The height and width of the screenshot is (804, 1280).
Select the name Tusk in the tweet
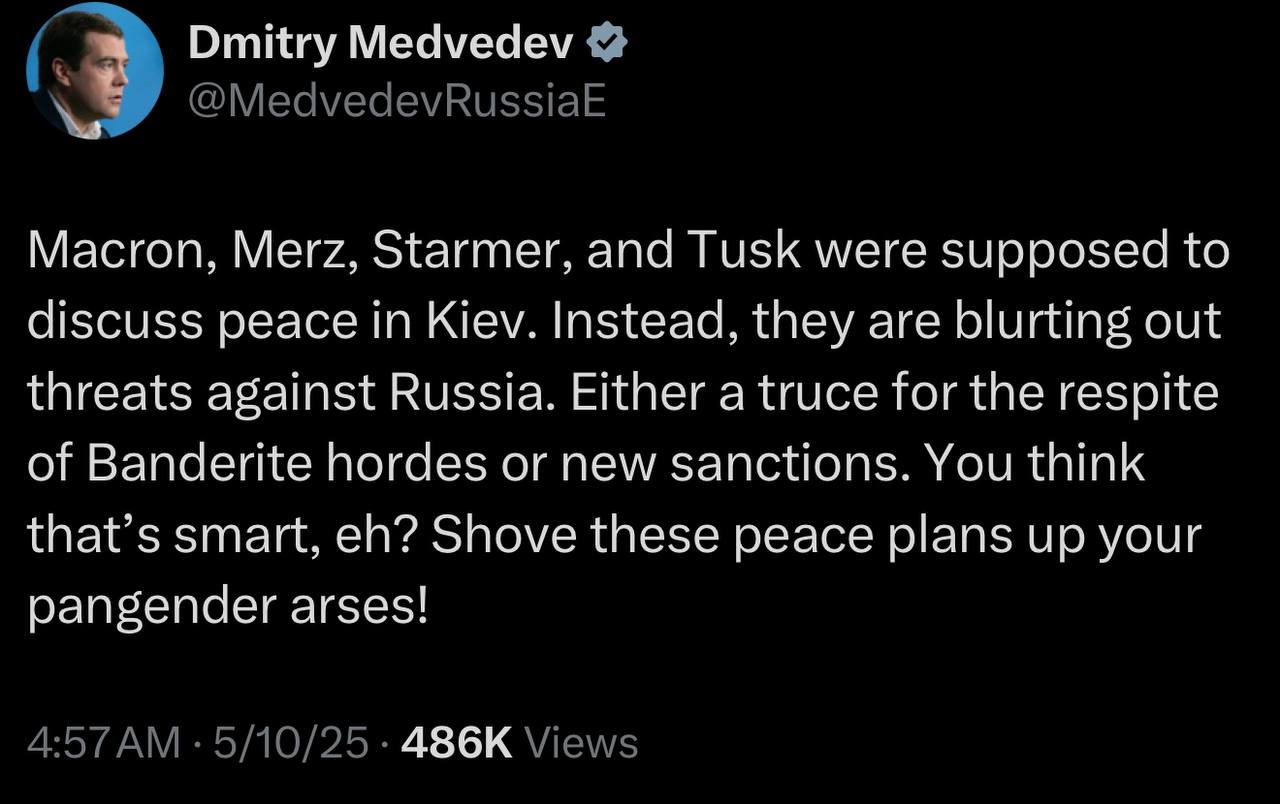[x=731, y=252]
